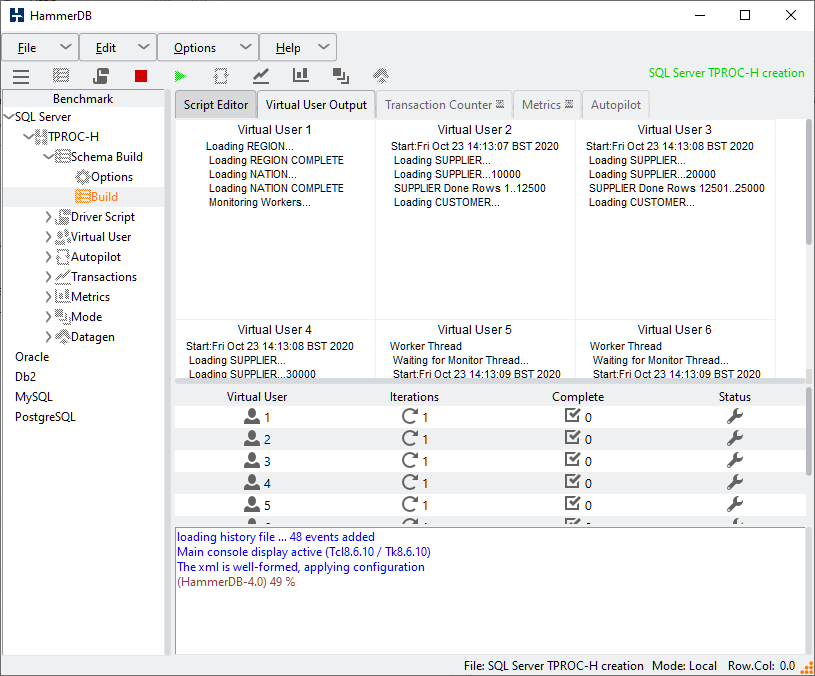Select Db2 in the benchmark tree
The width and height of the screenshot is (815, 676).
pos(25,377)
